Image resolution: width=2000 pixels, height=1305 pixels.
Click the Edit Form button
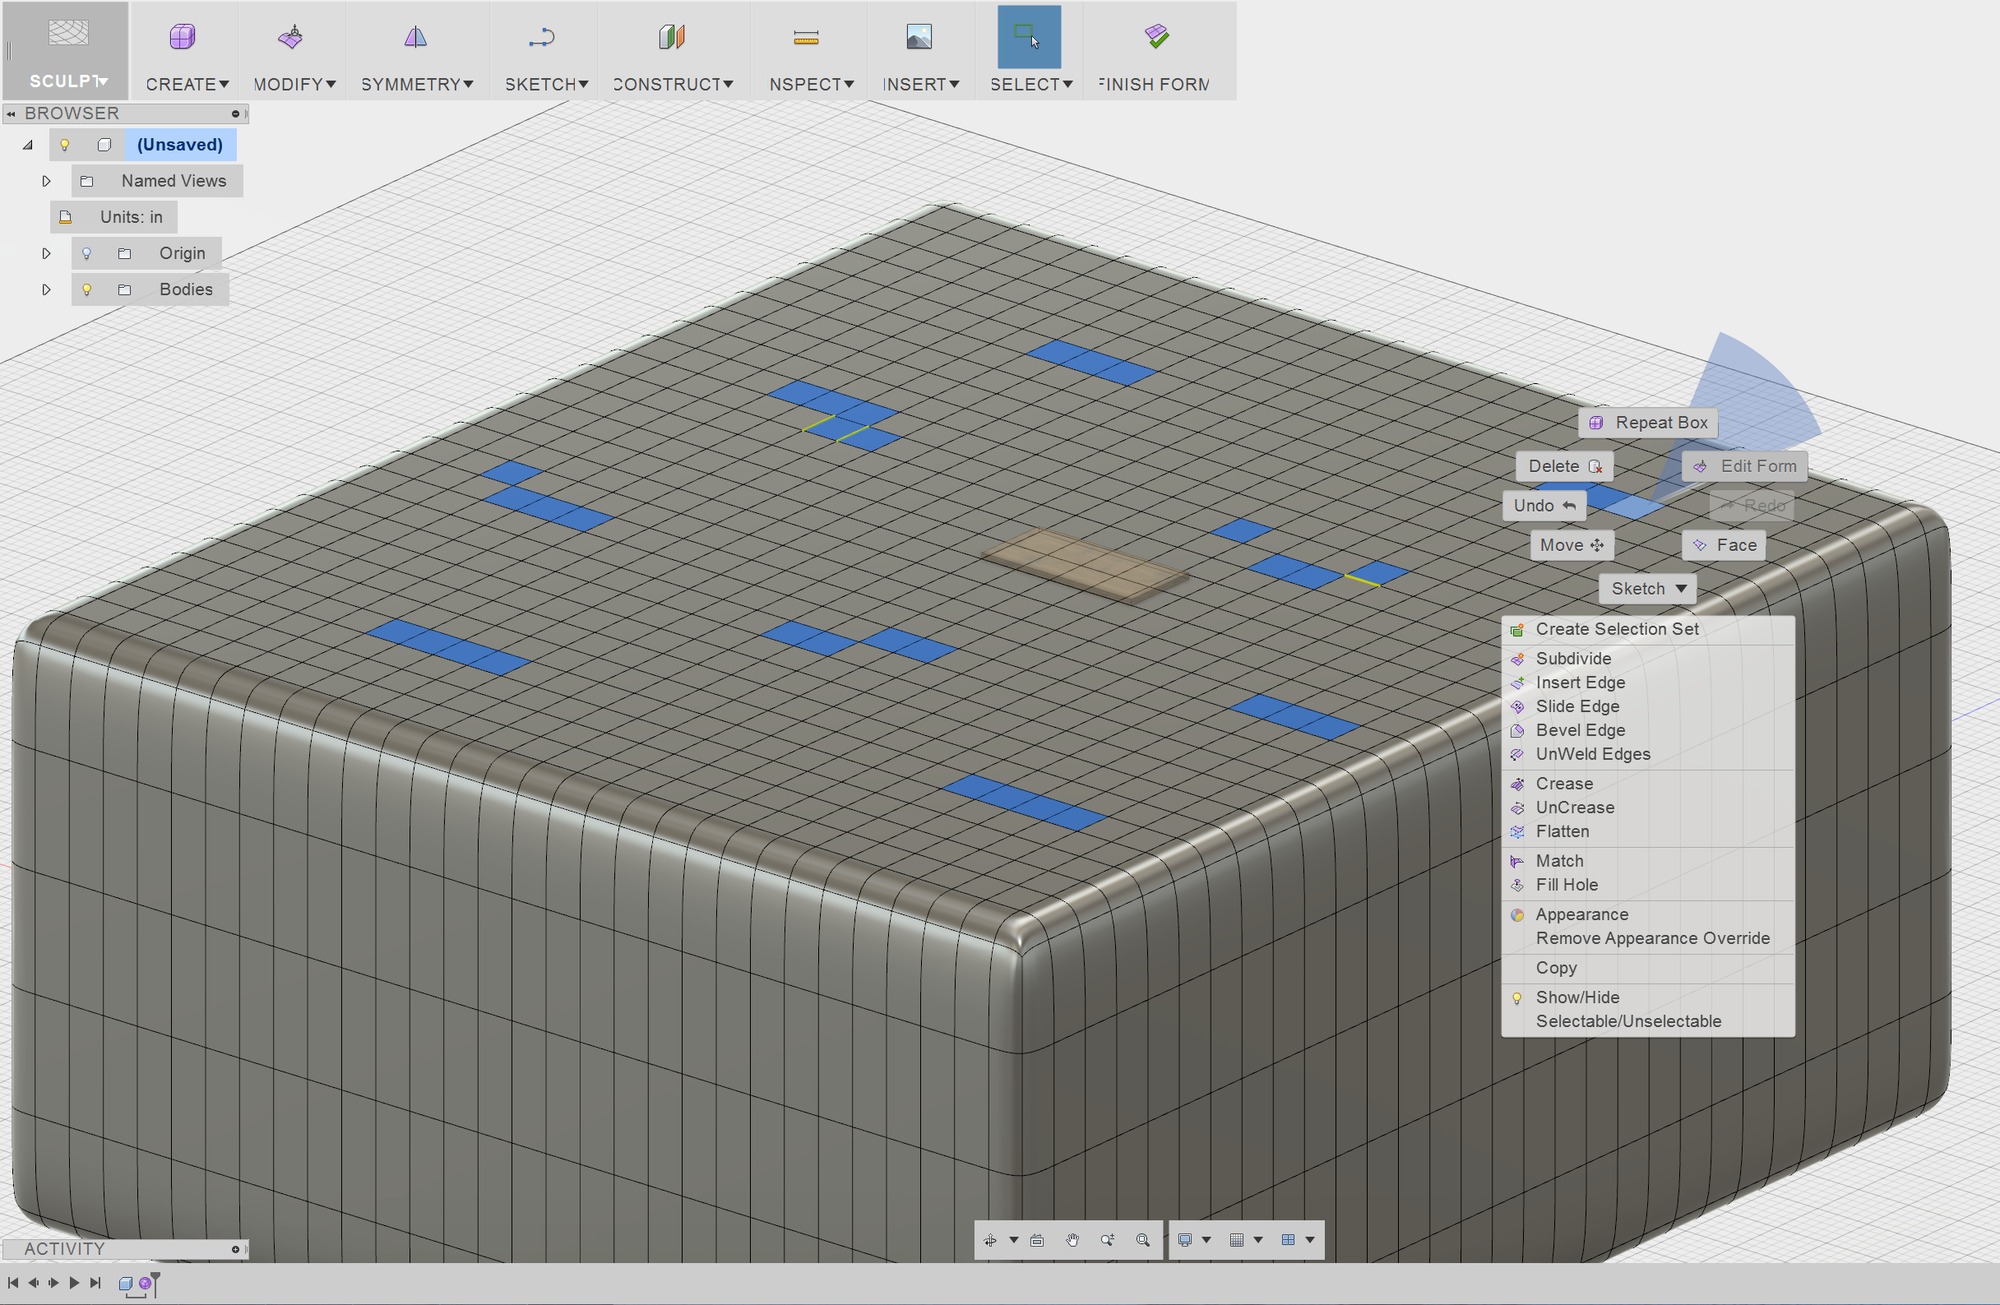coord(1744,466)
